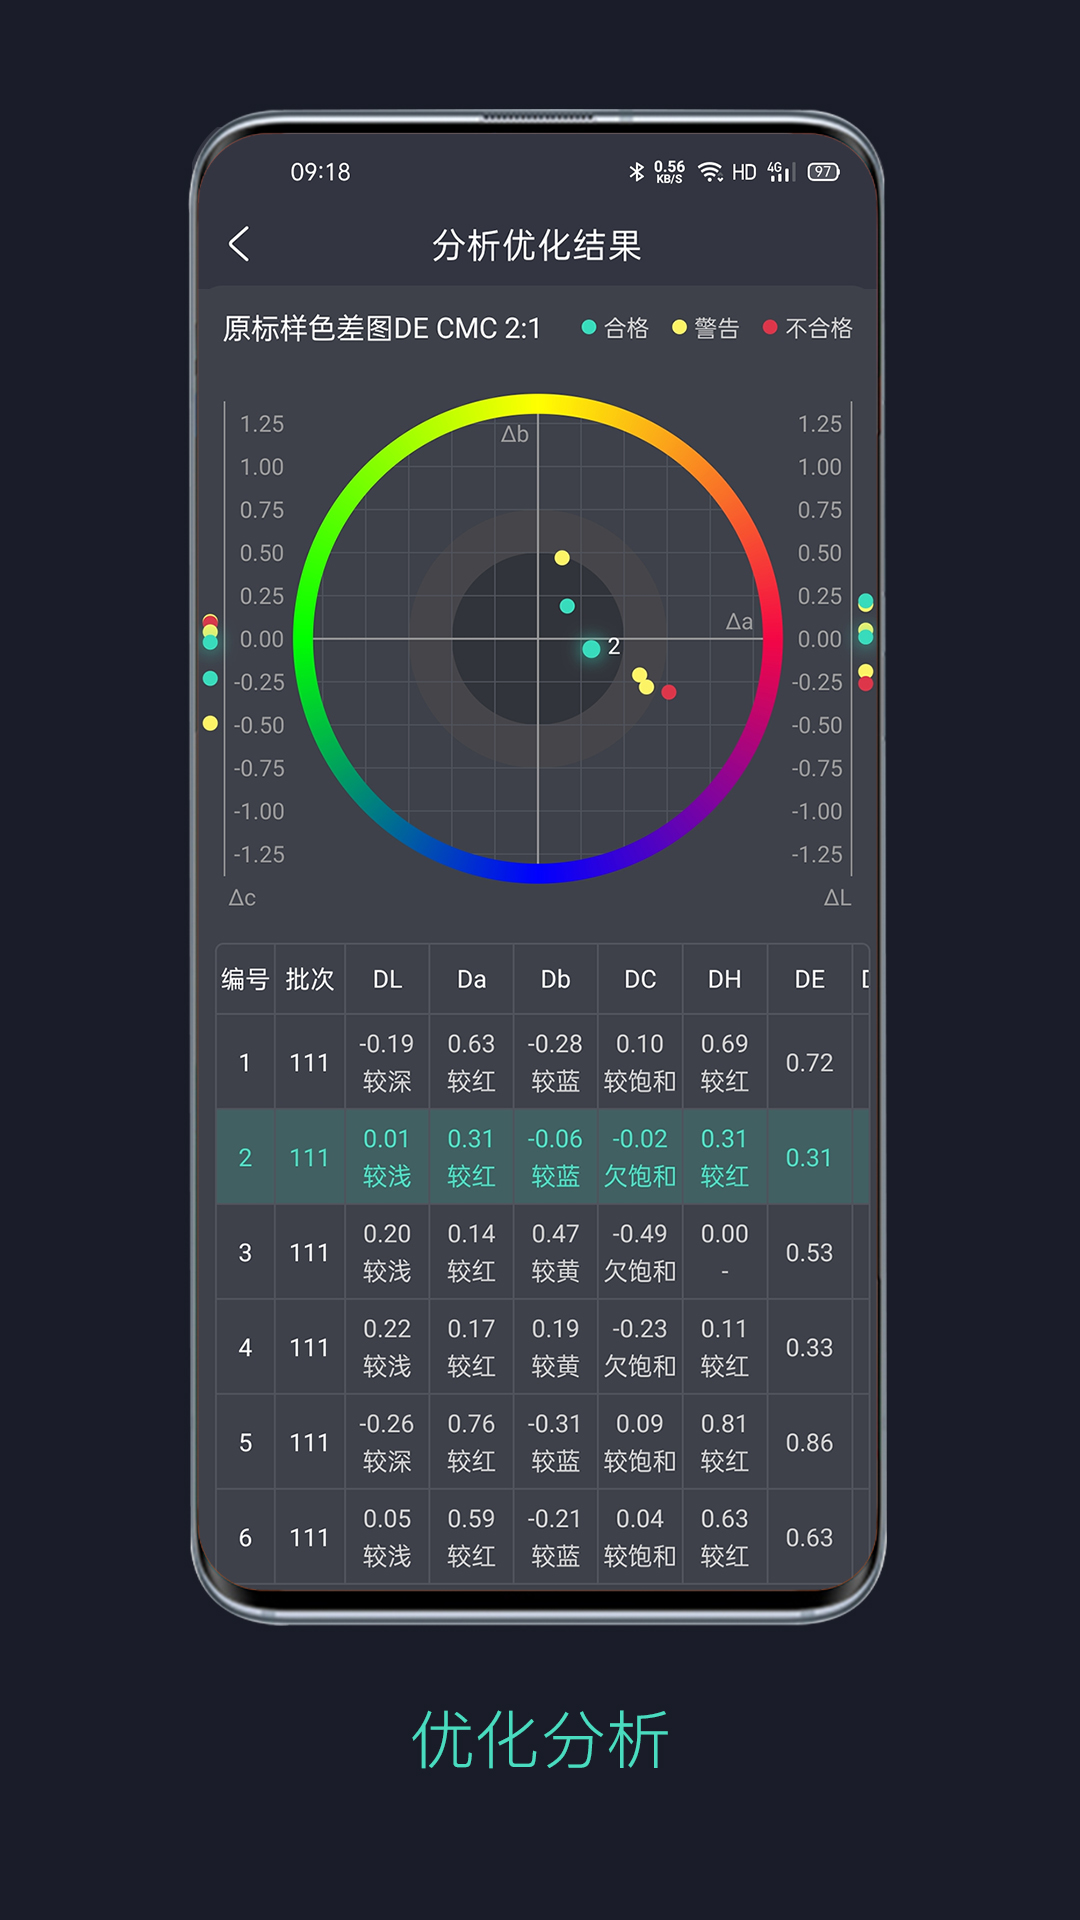Click the DL column header
The image size is (1080, 1920).
tap(387, 980)
